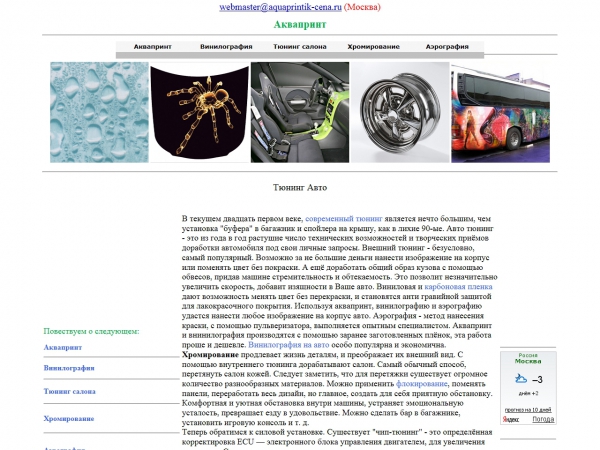Click the флокирование link in text
Image resolution: width=600 pixels, height=450 pixels.
tap(421, 383)
